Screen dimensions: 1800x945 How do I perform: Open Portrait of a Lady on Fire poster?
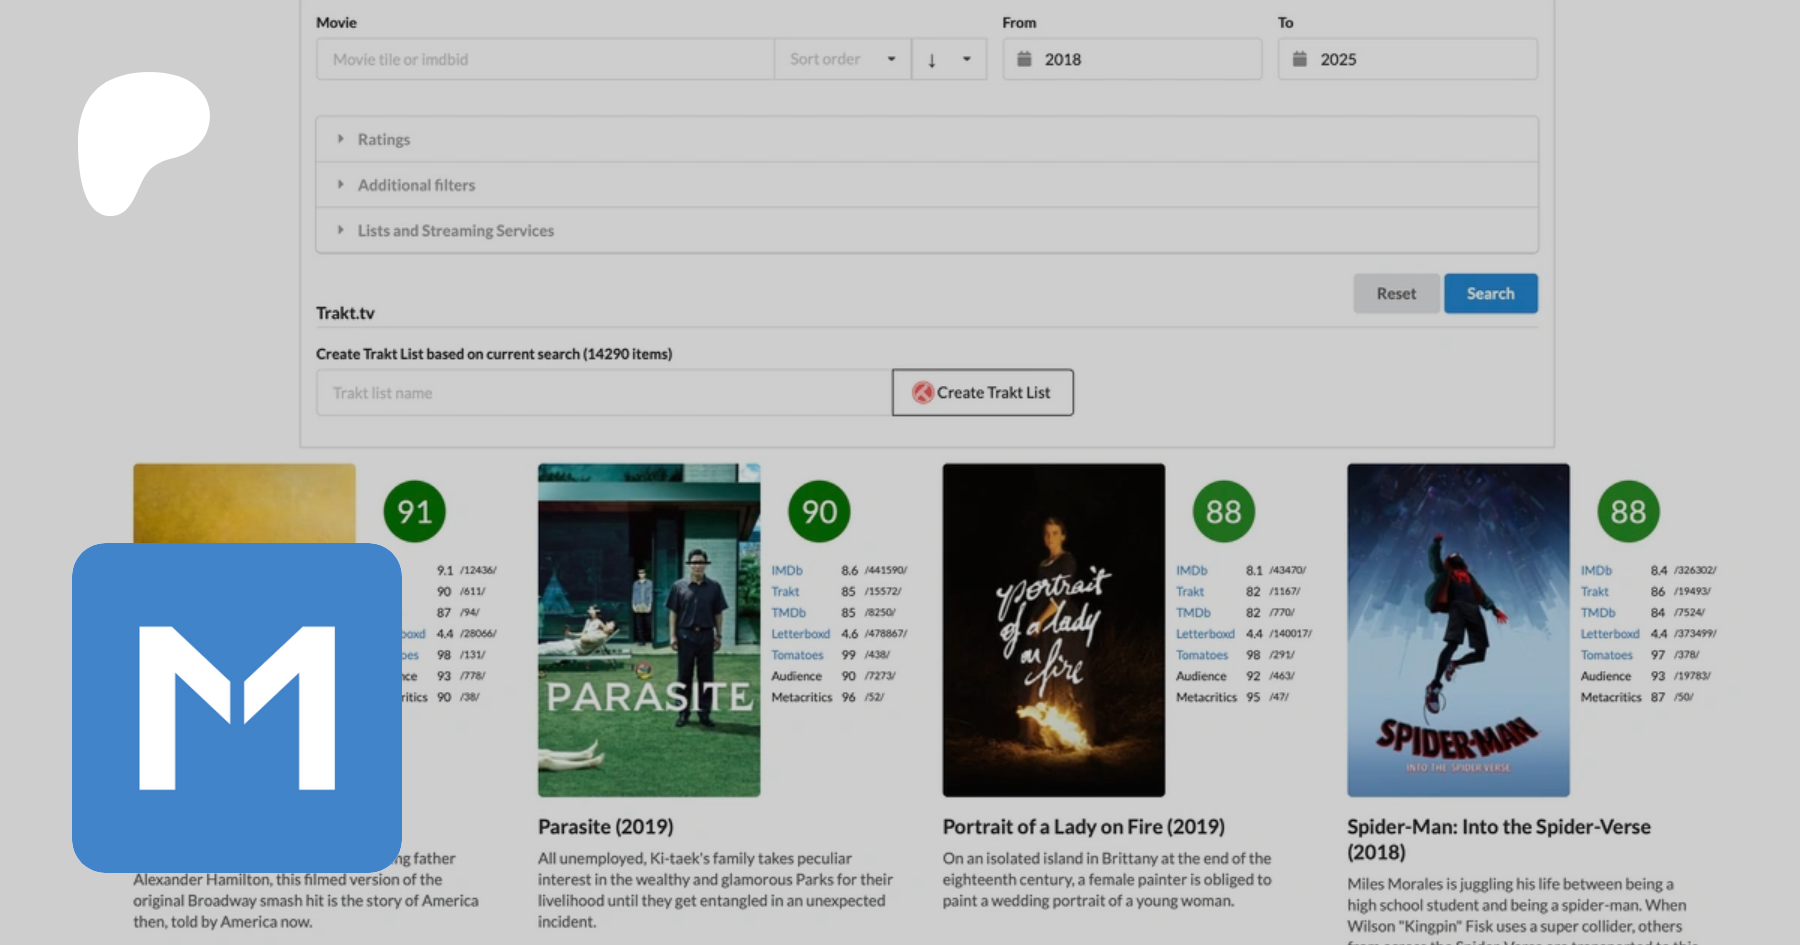click(1053, 630)
